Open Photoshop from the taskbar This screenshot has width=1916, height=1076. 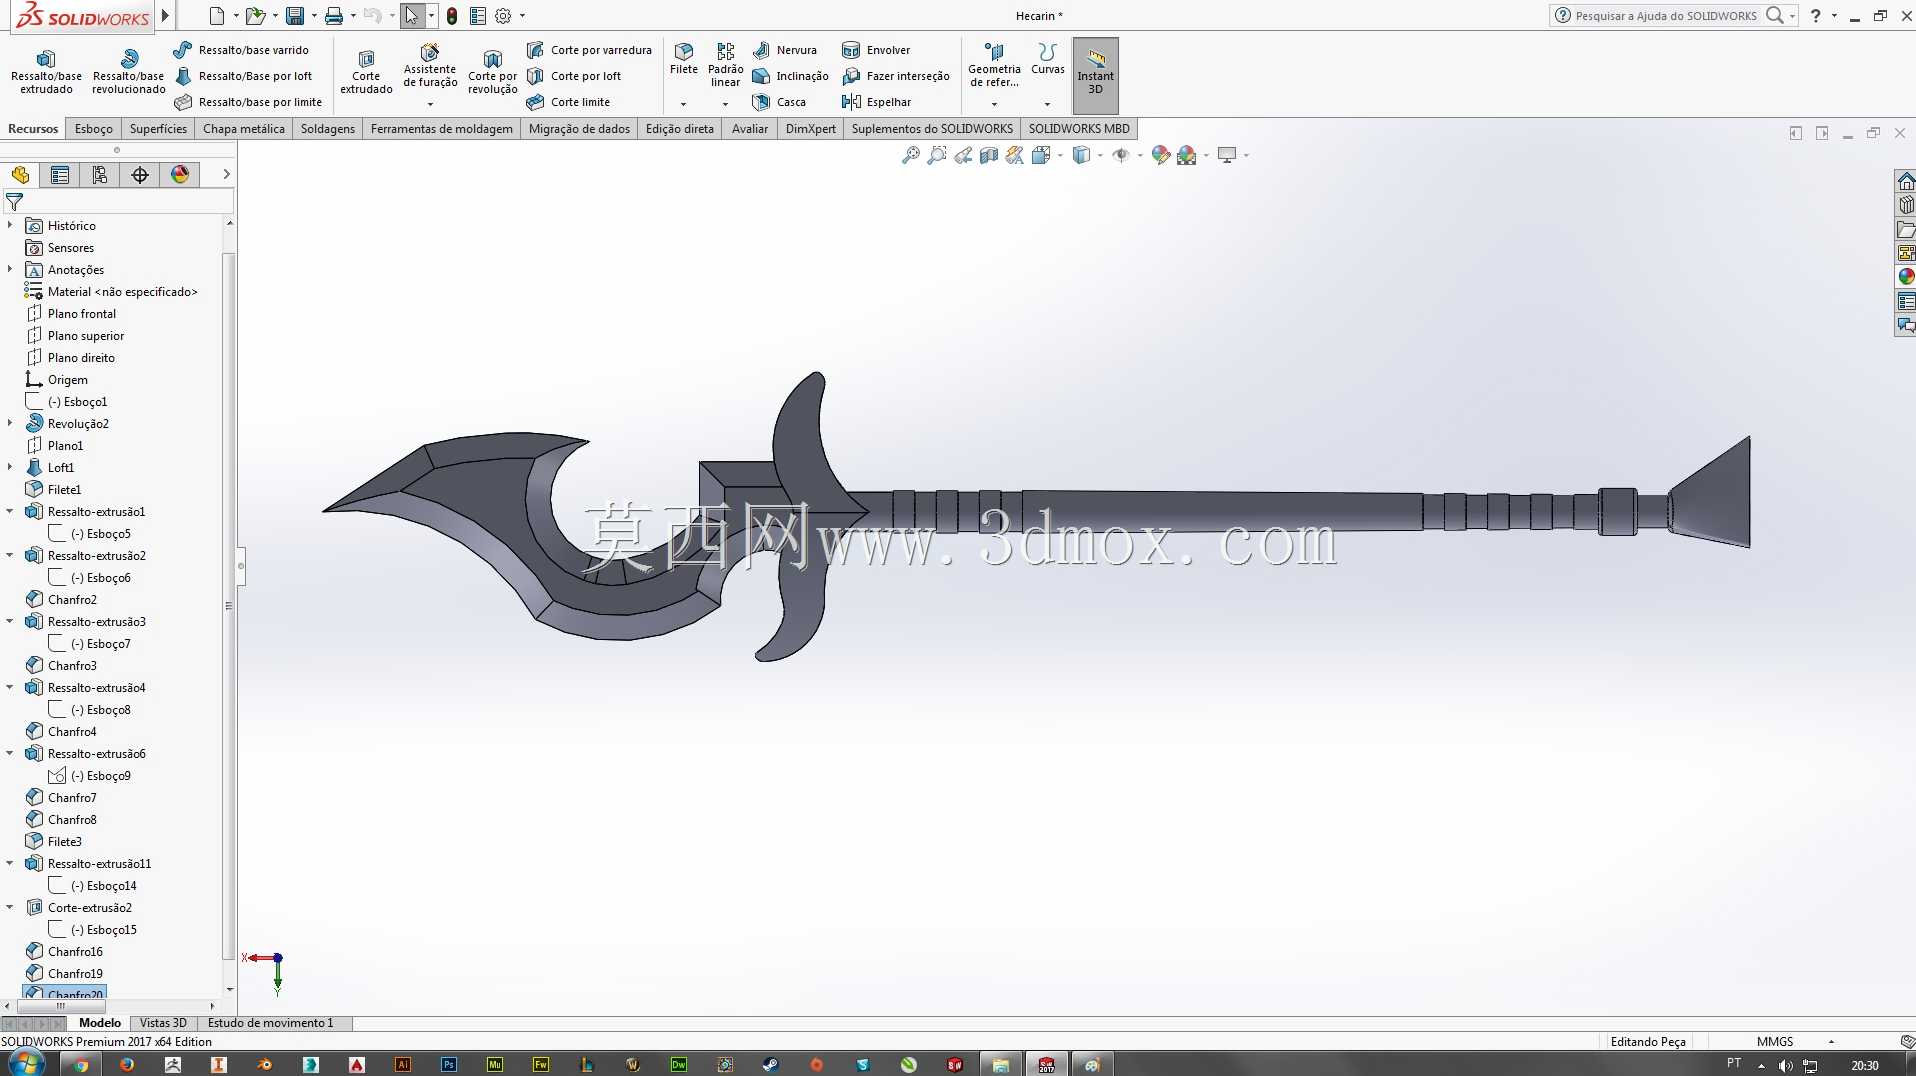(449, 1065)
